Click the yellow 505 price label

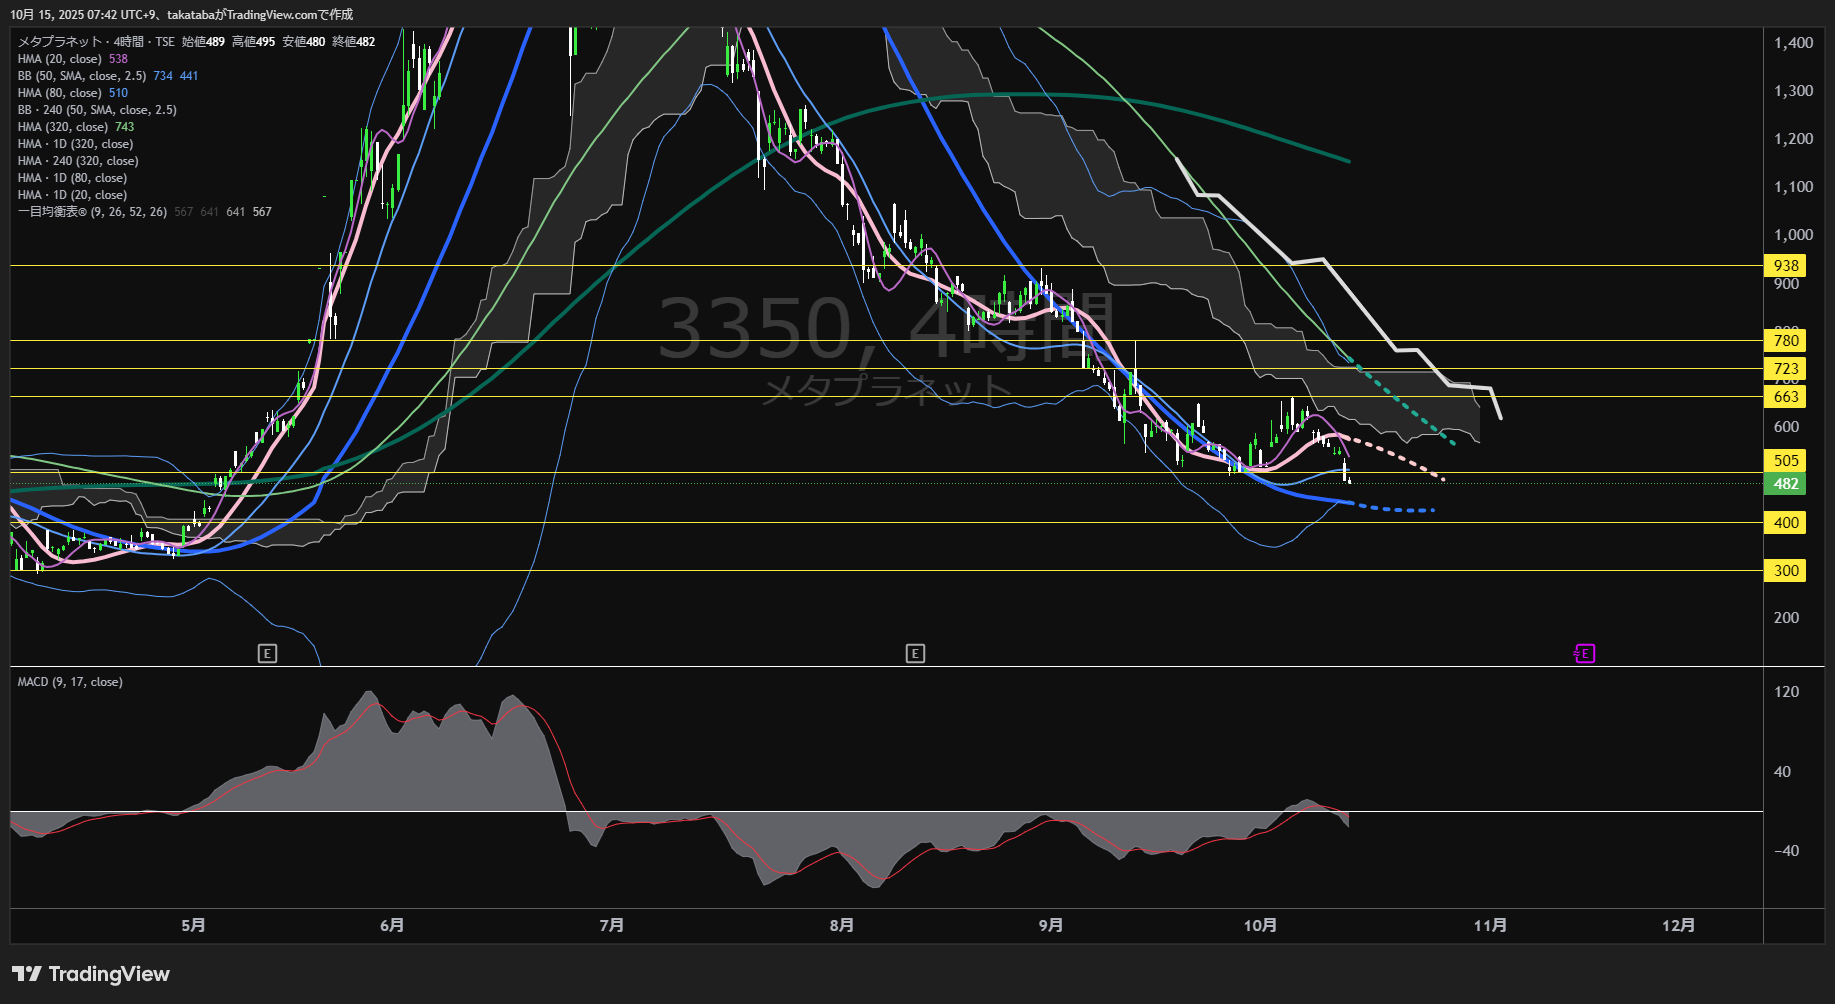(x=1786, y=461)
